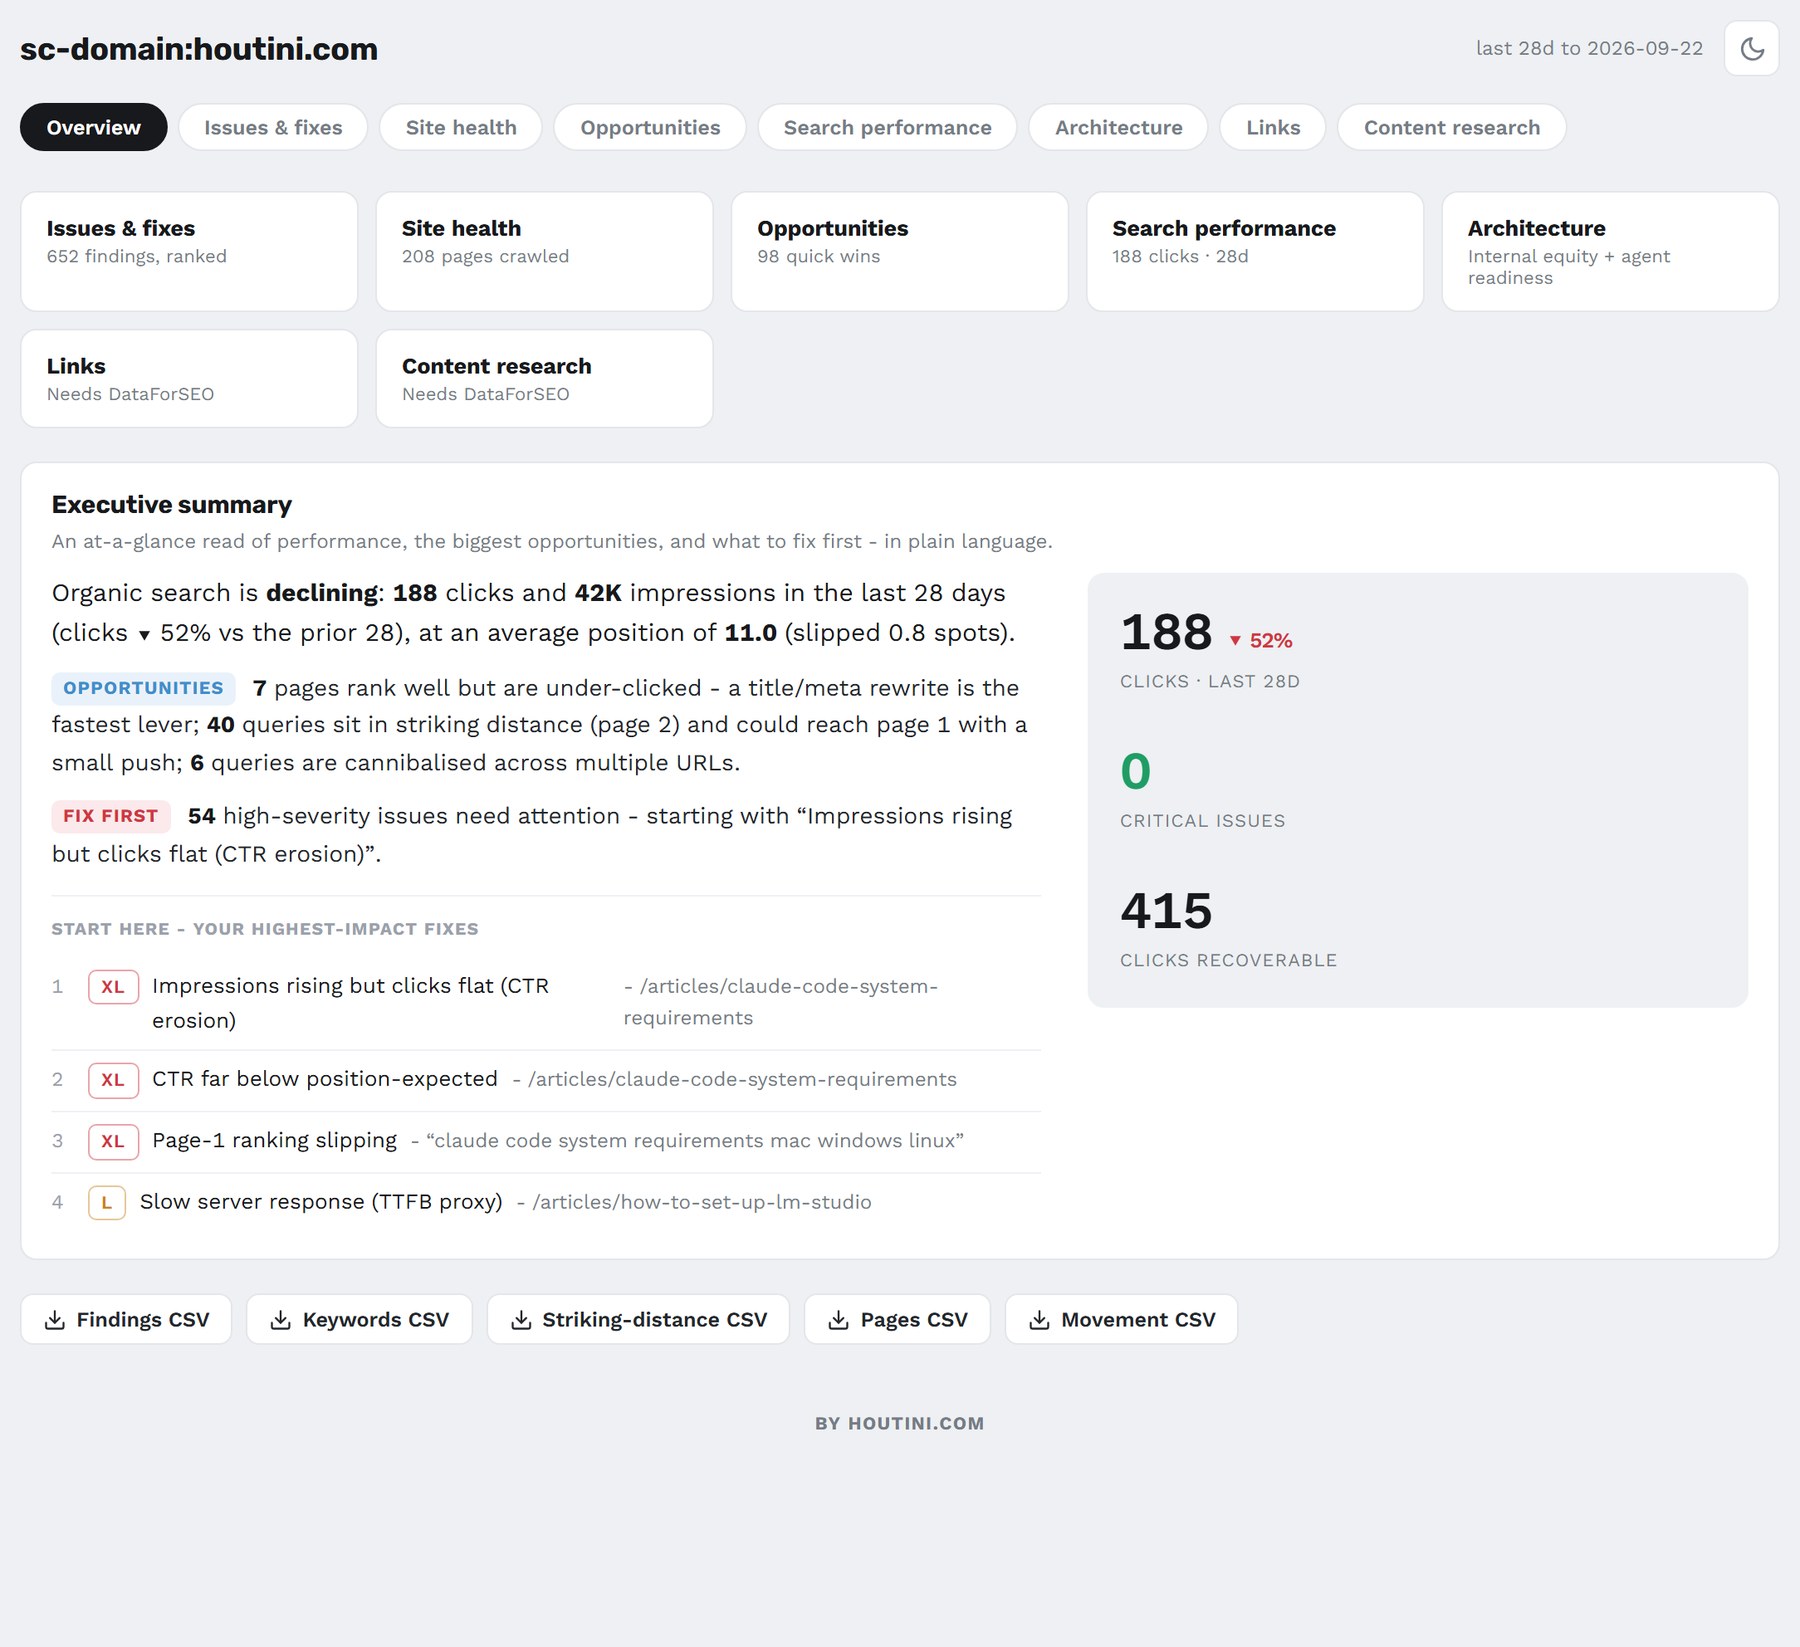Download the Keywords CSV
The width and height of the screenshot is (1800, 1647).
[359, 1320]
